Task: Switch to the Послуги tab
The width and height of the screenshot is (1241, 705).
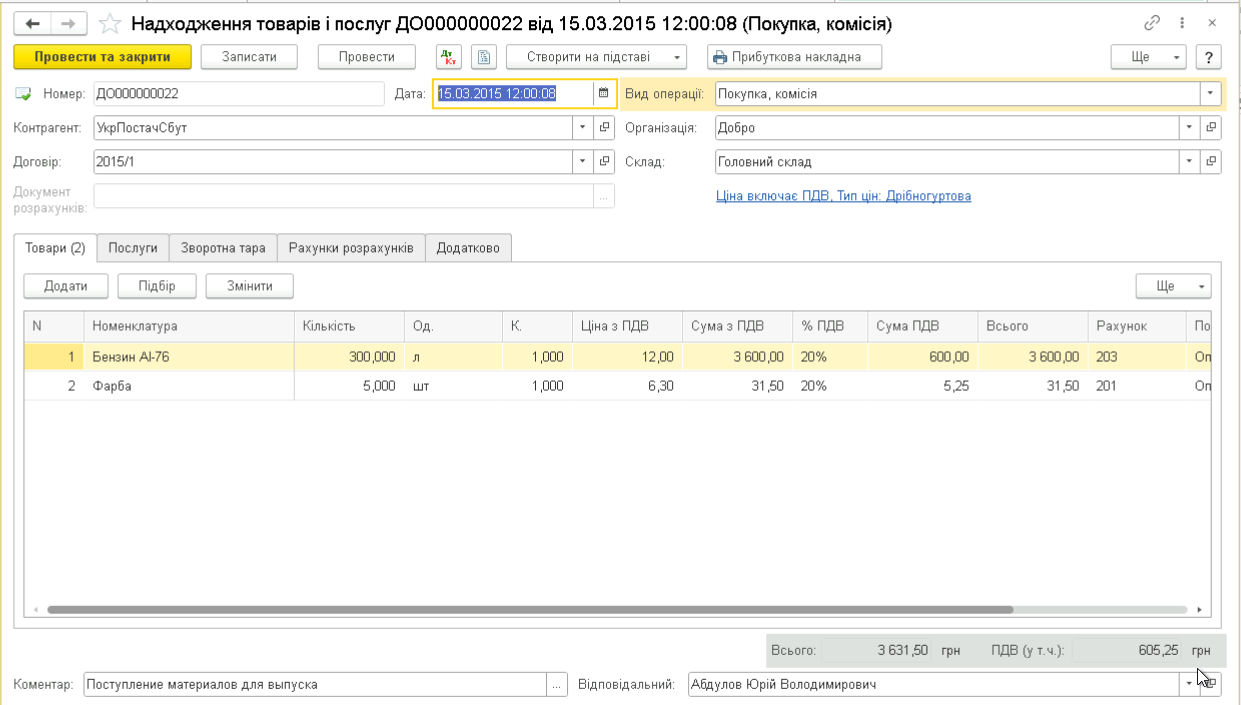Action: tap(133, 248)
